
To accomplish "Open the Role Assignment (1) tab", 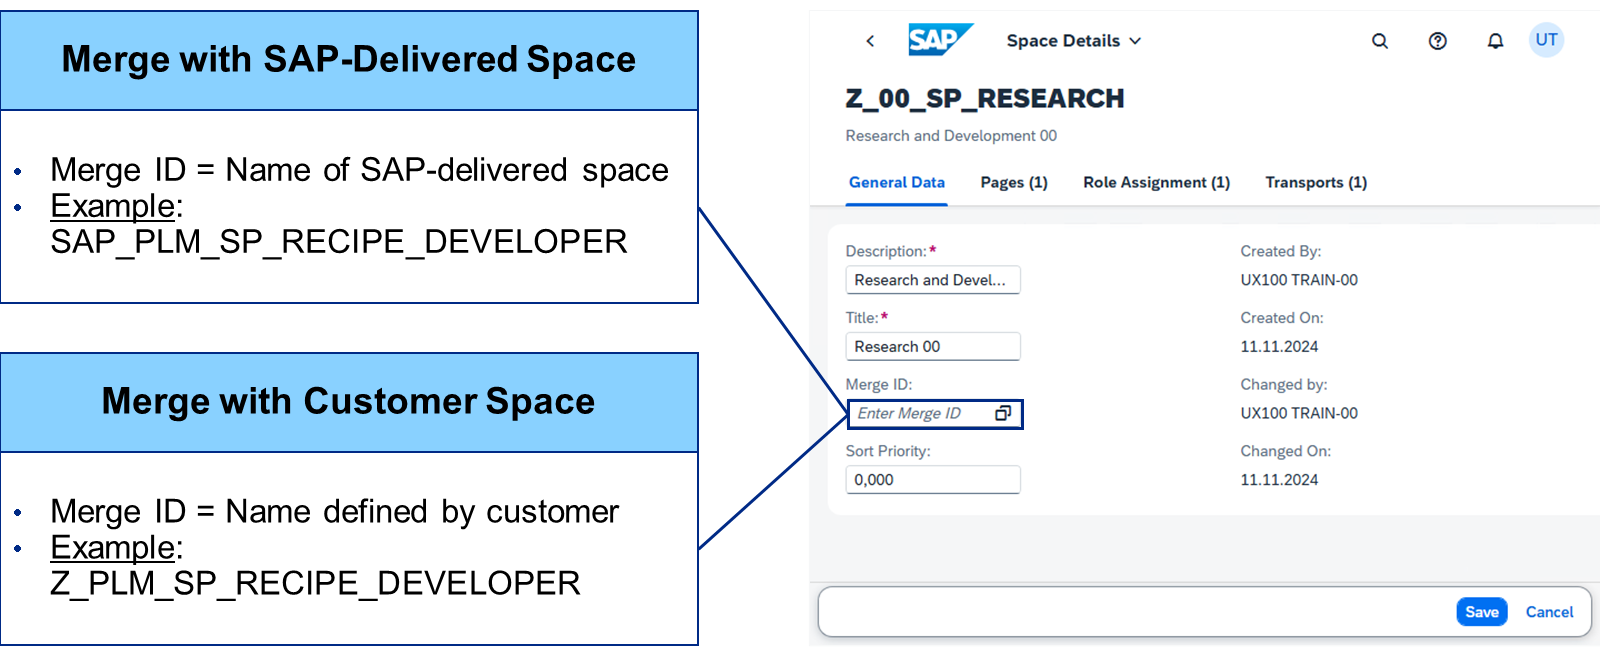I will point(1156,182).
